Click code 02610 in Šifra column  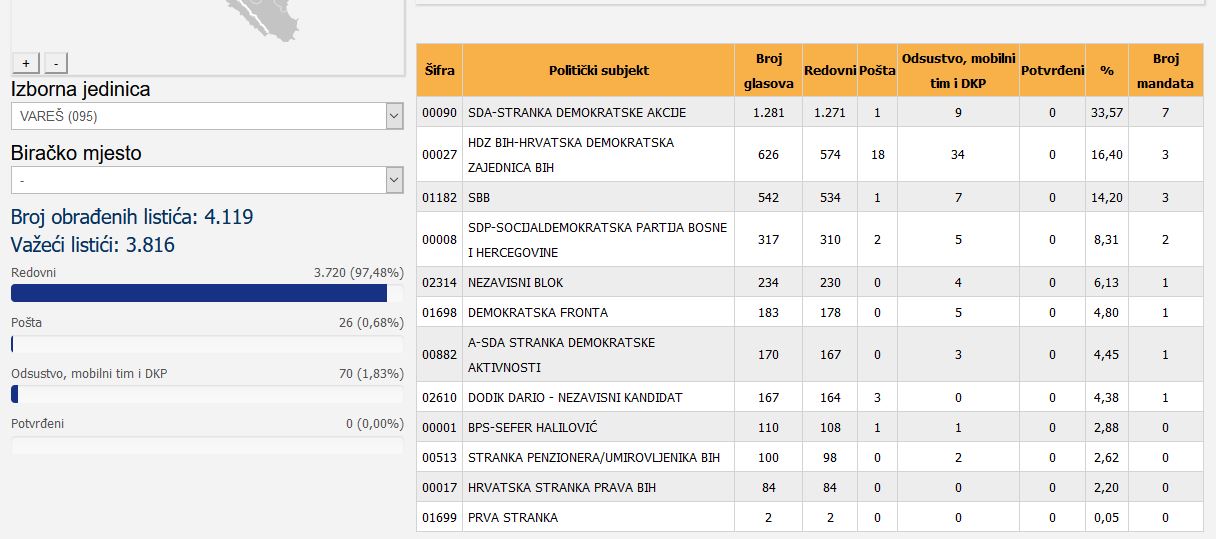tap(439, 398)
